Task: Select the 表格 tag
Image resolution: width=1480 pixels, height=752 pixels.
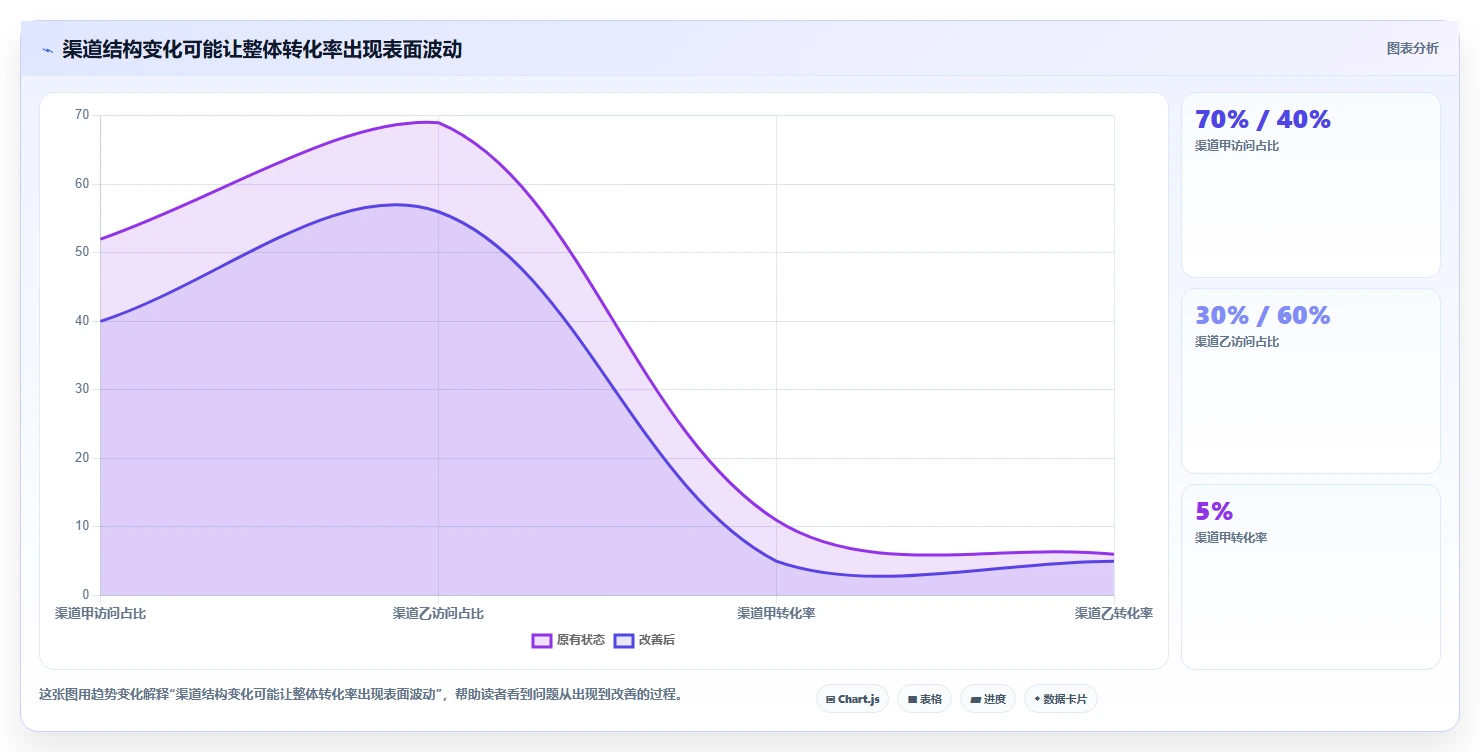Action: pos(924,699)
